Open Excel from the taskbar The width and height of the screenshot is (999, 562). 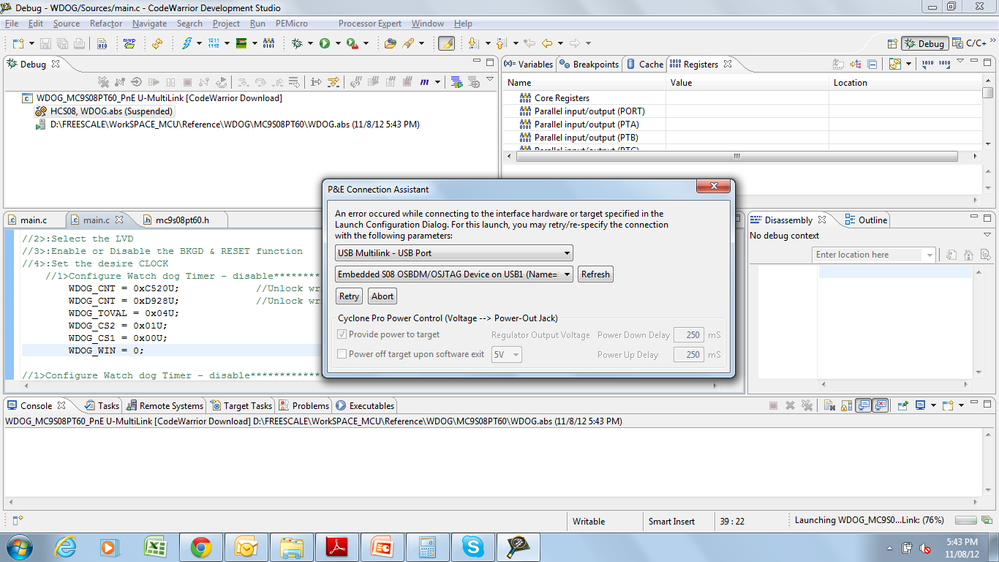pos(155,547)
